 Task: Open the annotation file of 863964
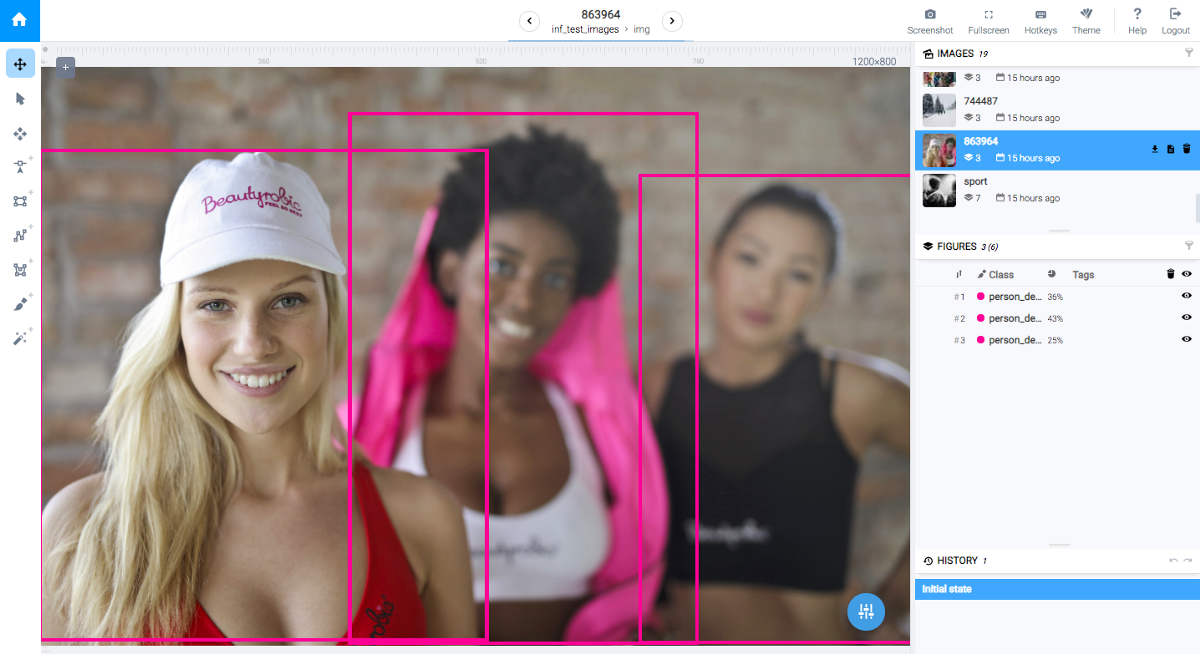tap(1171, 149)
